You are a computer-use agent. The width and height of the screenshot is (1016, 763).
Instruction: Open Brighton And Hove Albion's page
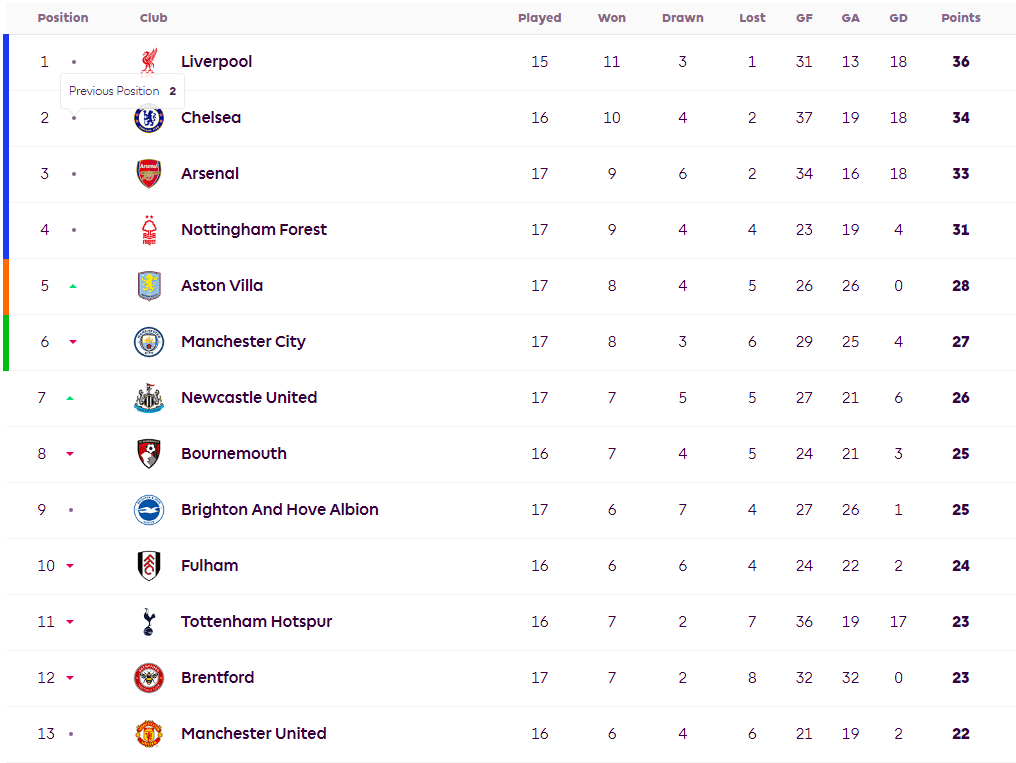(x=279, y=509)
